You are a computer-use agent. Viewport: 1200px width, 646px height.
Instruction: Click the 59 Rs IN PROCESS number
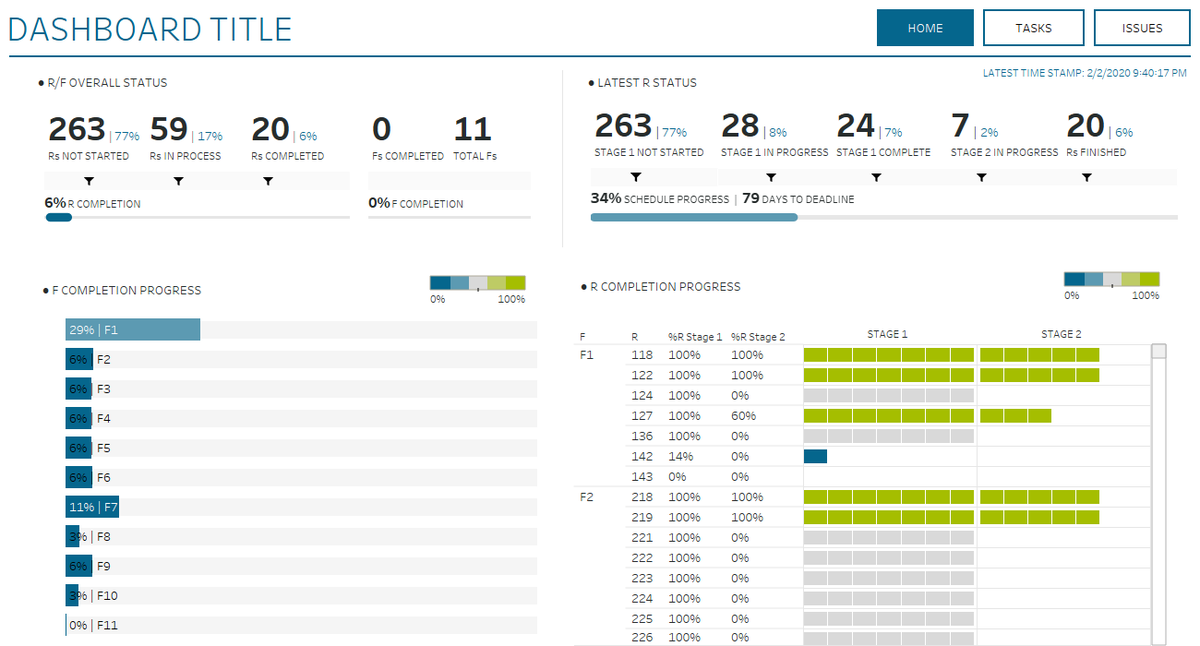(169, 130)
